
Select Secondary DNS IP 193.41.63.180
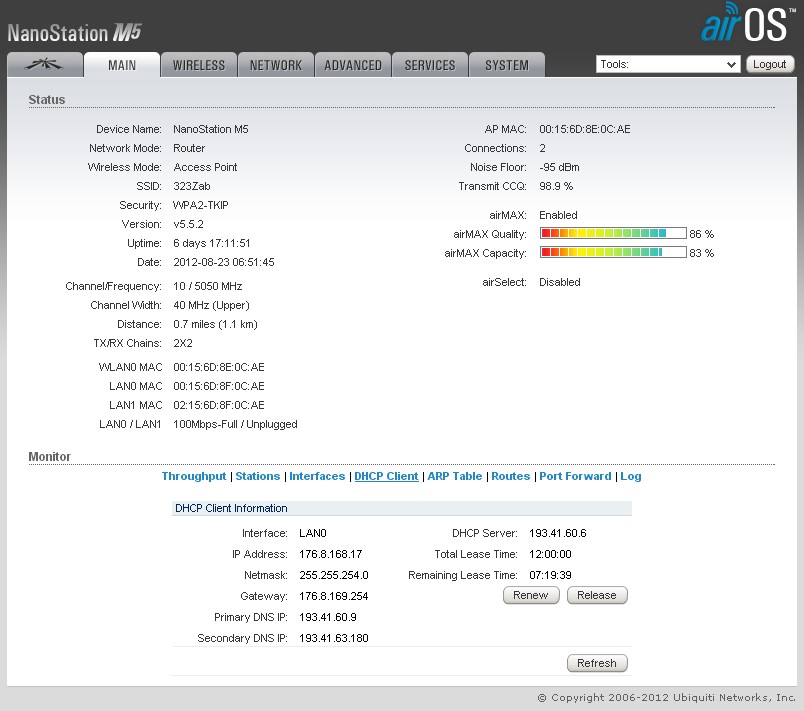pos(334,638)
